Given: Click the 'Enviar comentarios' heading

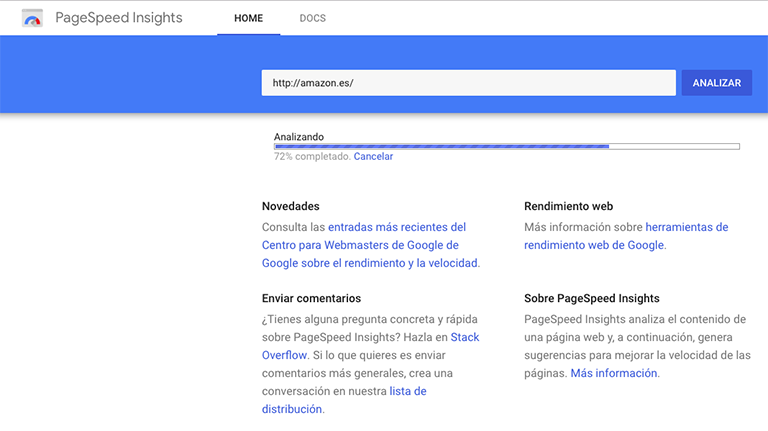Looking at the screenshot, I should (x=311, y=298).
